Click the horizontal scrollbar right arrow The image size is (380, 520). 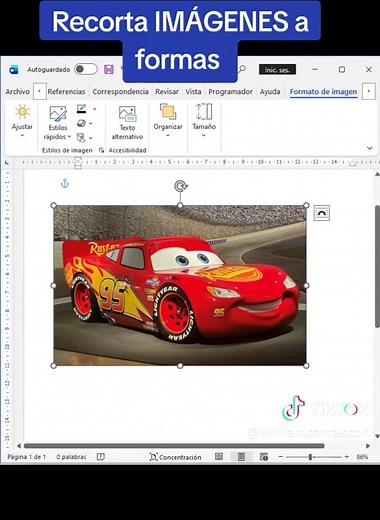click(368, 446)
